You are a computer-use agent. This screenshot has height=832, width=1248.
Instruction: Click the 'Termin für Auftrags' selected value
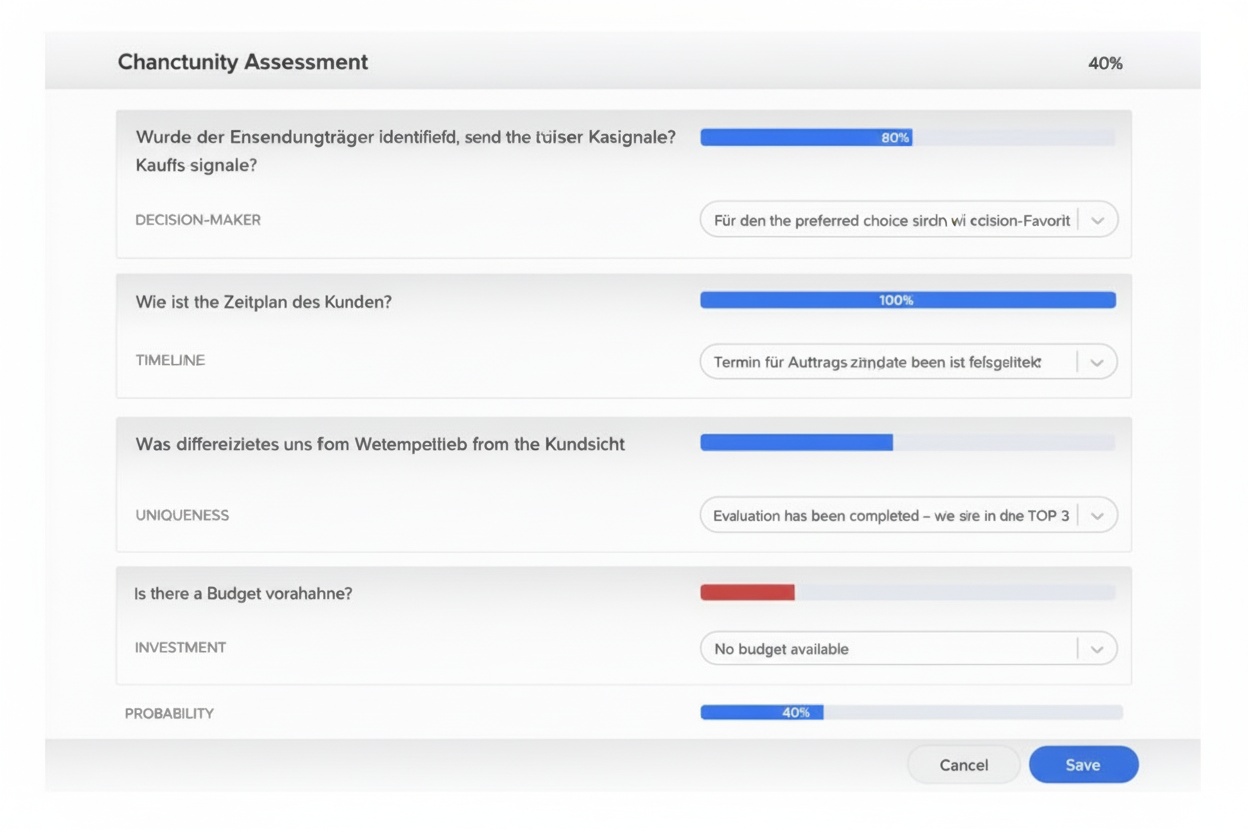point(878,362)
